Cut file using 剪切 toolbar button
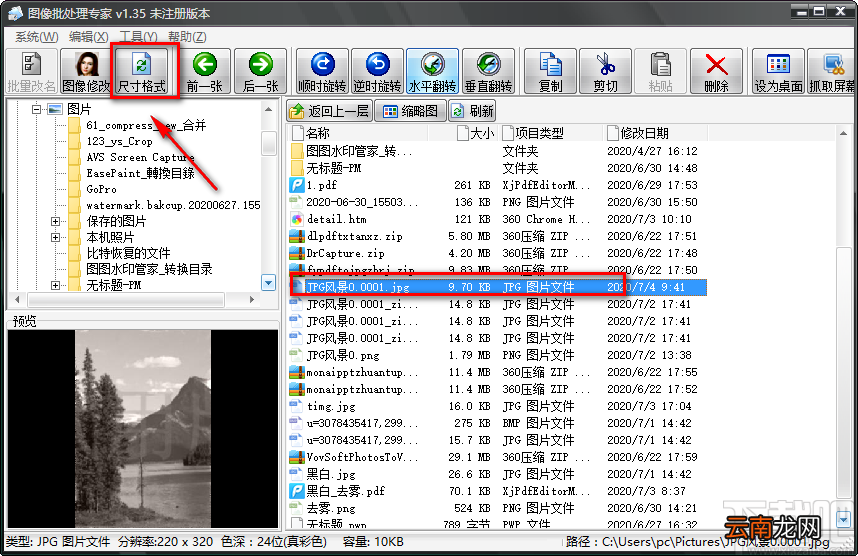Screen dimensions: 858x556 click(x=606, y=71)
